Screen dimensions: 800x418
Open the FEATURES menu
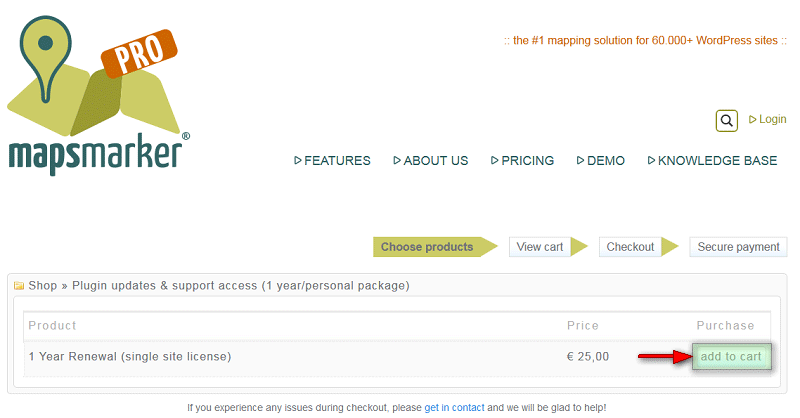pyautogui.click(x=332, y=161)
